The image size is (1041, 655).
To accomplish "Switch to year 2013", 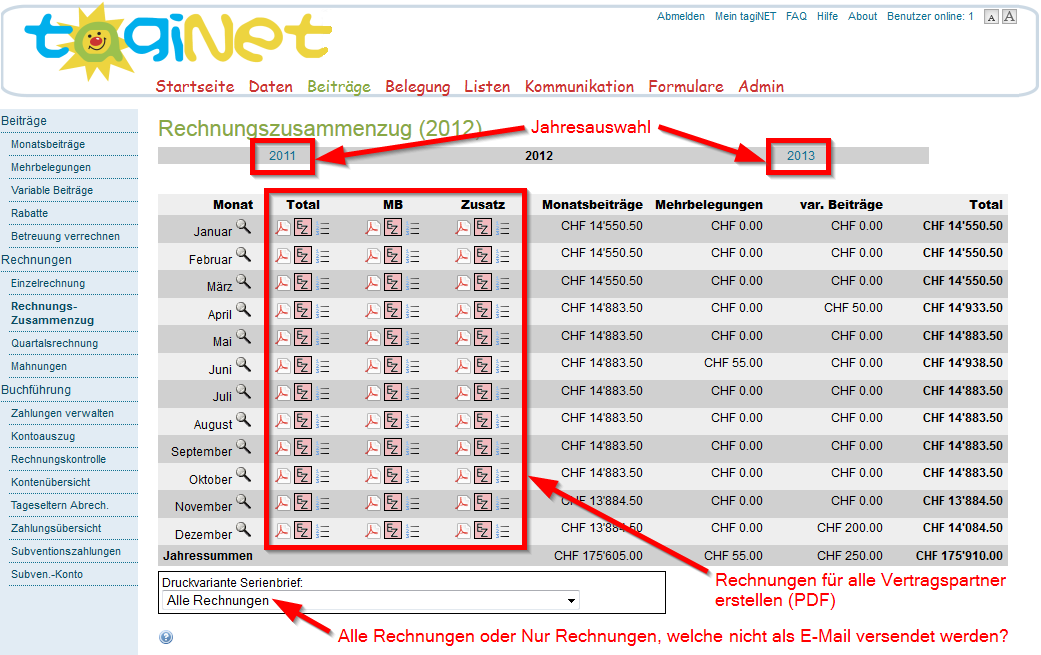I will point(800,156).
